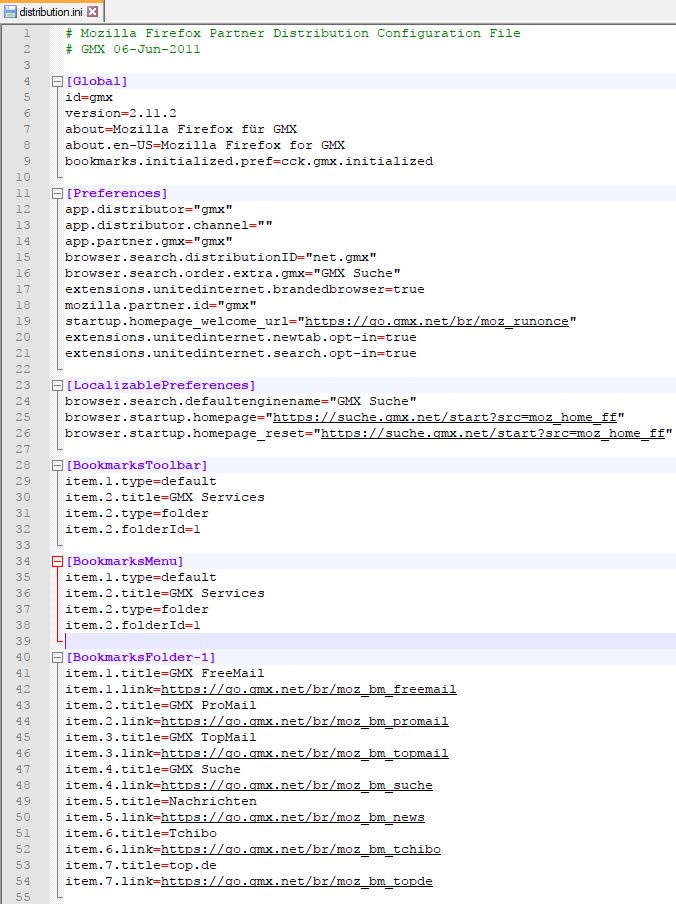
Task: Click the 'app.distributor.channel' line
Action: click(x=168, y=225)
